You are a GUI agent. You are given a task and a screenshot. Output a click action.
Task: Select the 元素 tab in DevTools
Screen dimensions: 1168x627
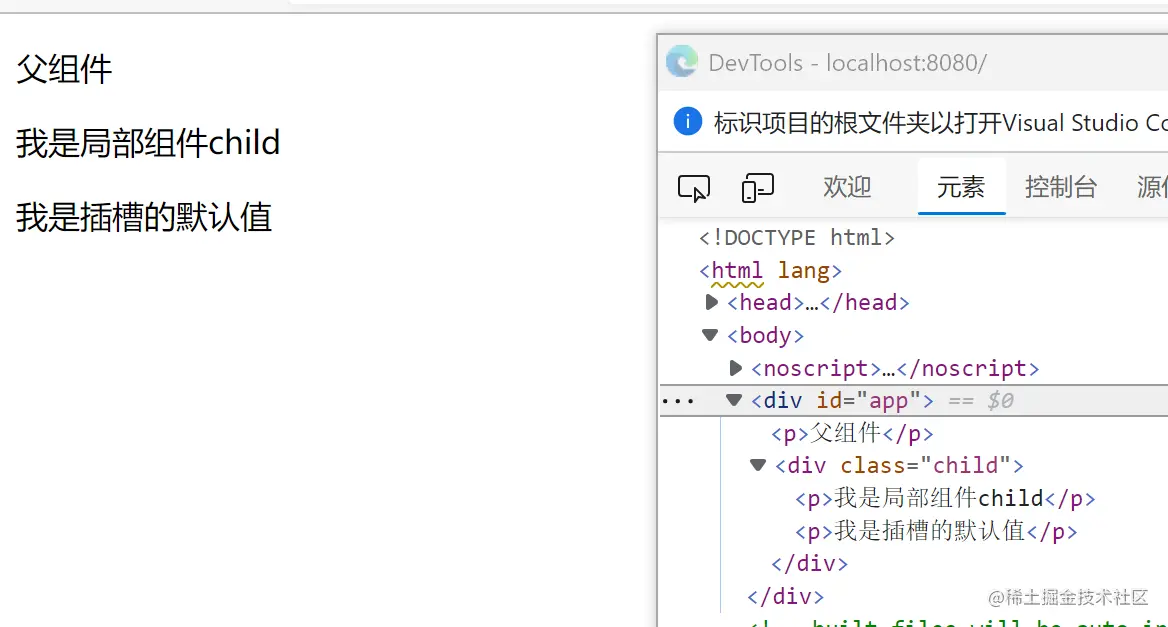pos(961,186)
